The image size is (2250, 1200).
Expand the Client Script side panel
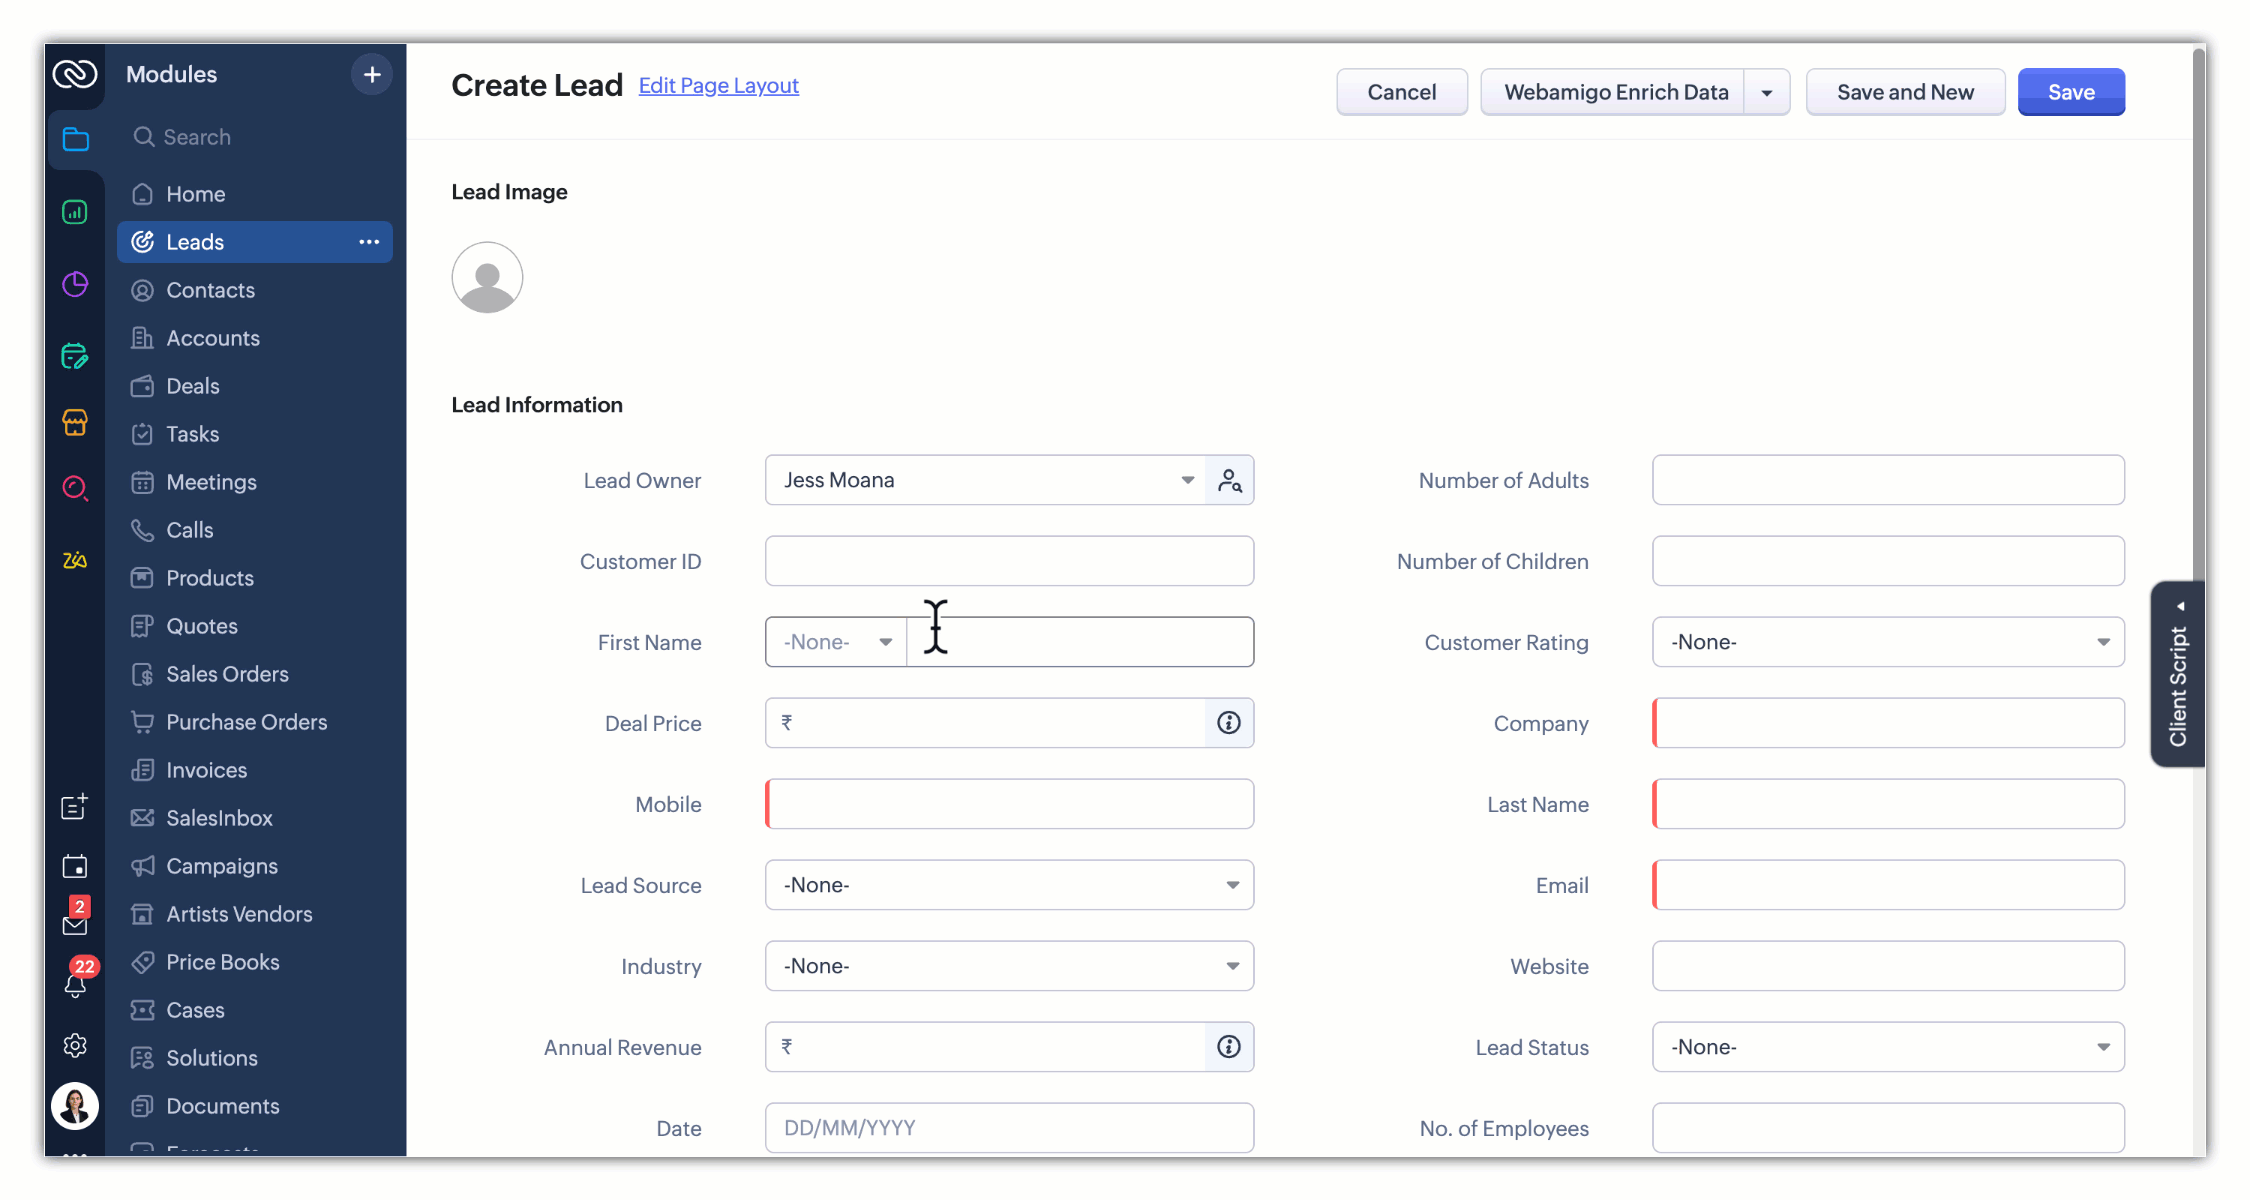(x=2178, y=675)
